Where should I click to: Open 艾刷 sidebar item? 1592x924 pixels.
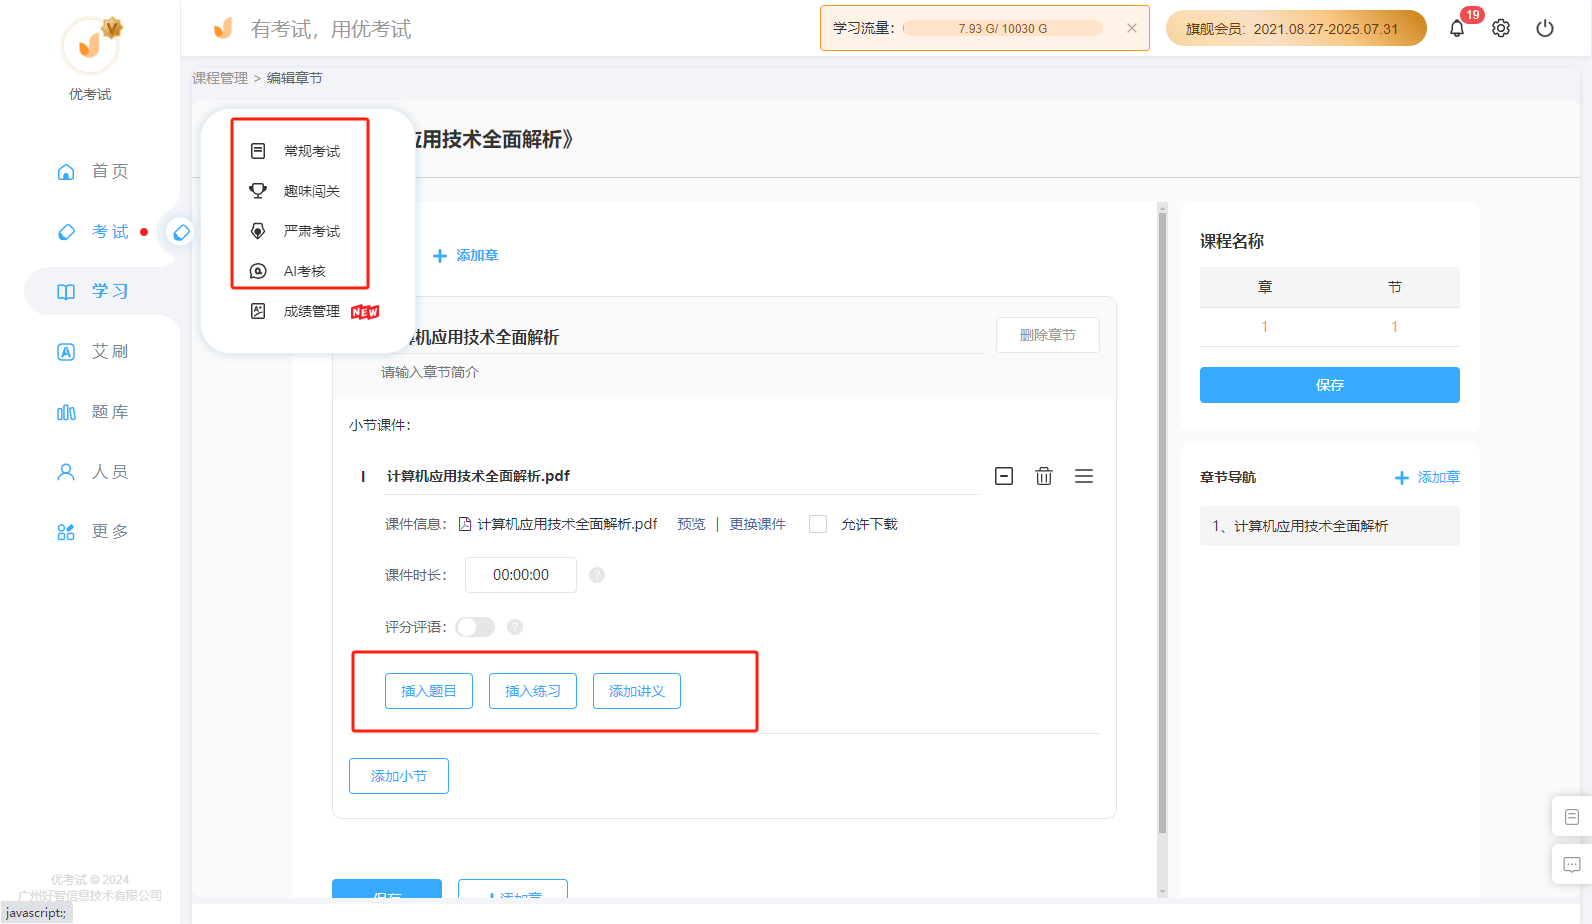pyautogui.click(x=92, y=351)
